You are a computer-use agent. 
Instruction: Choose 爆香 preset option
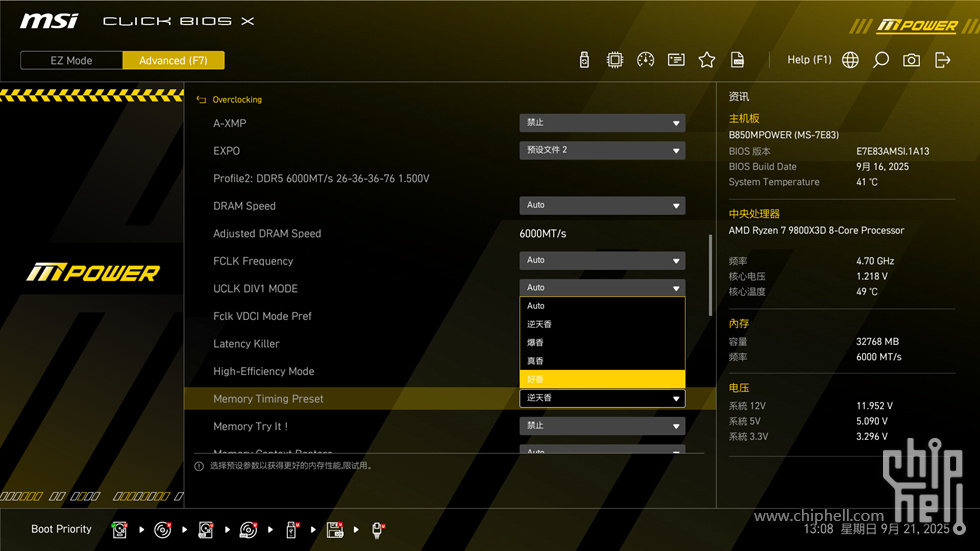click(602, 342)
